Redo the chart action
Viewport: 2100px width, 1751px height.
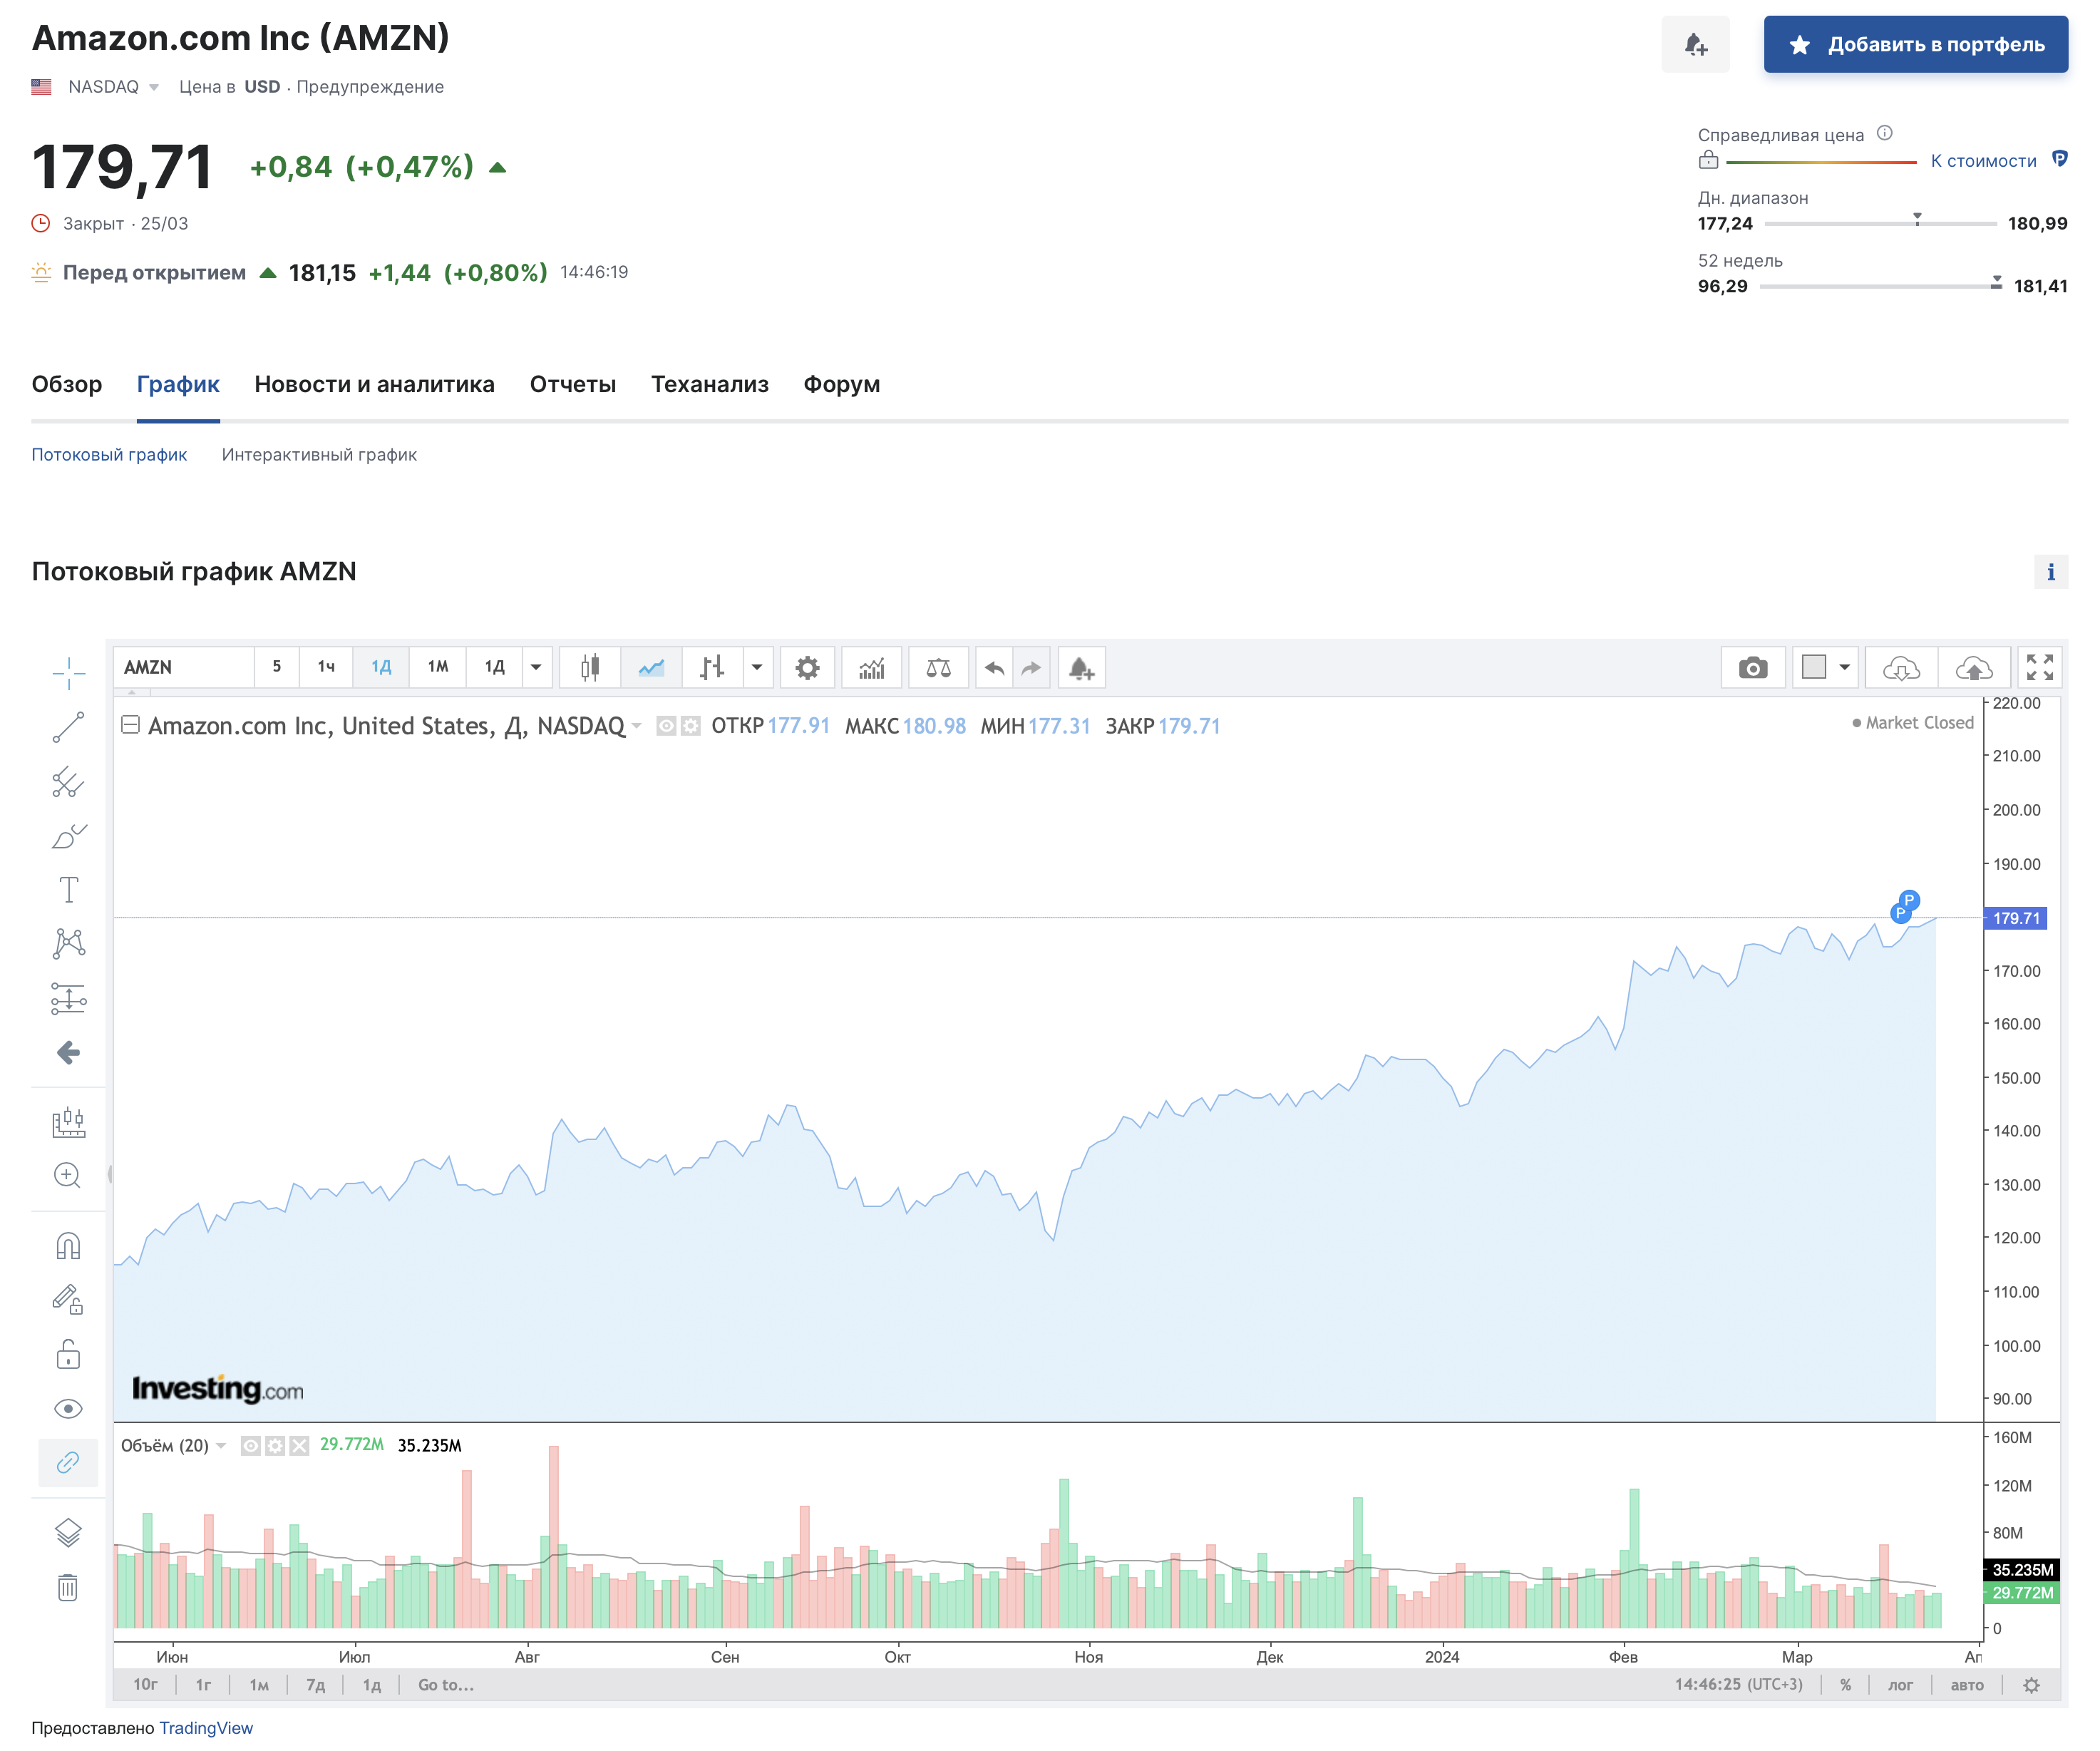click(x=1031, y=667)
